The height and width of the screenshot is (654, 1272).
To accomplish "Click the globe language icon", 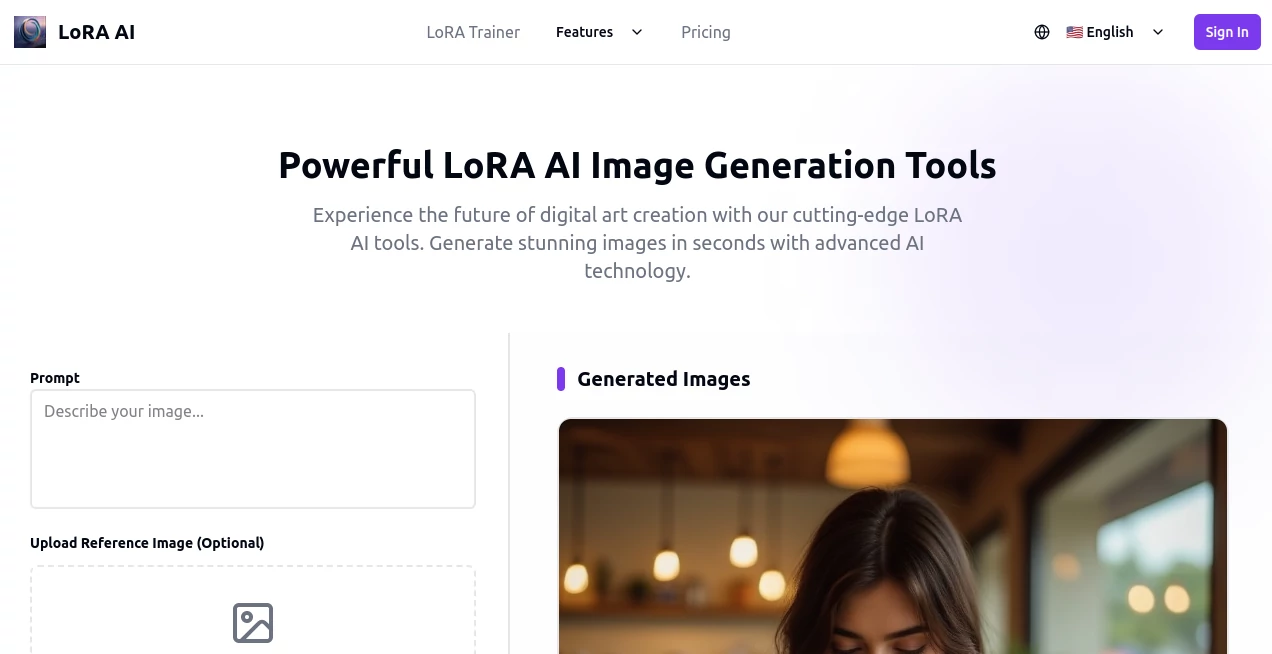I will [1042, 32].
